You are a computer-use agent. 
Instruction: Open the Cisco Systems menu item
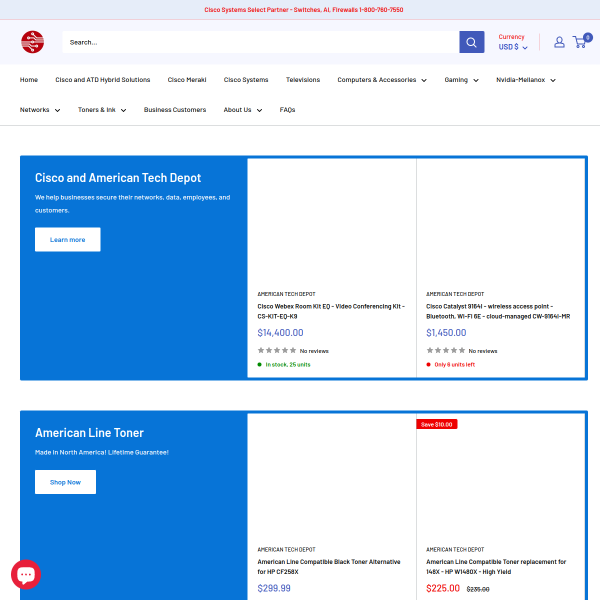pyautogui.click(x=246, y=80)
